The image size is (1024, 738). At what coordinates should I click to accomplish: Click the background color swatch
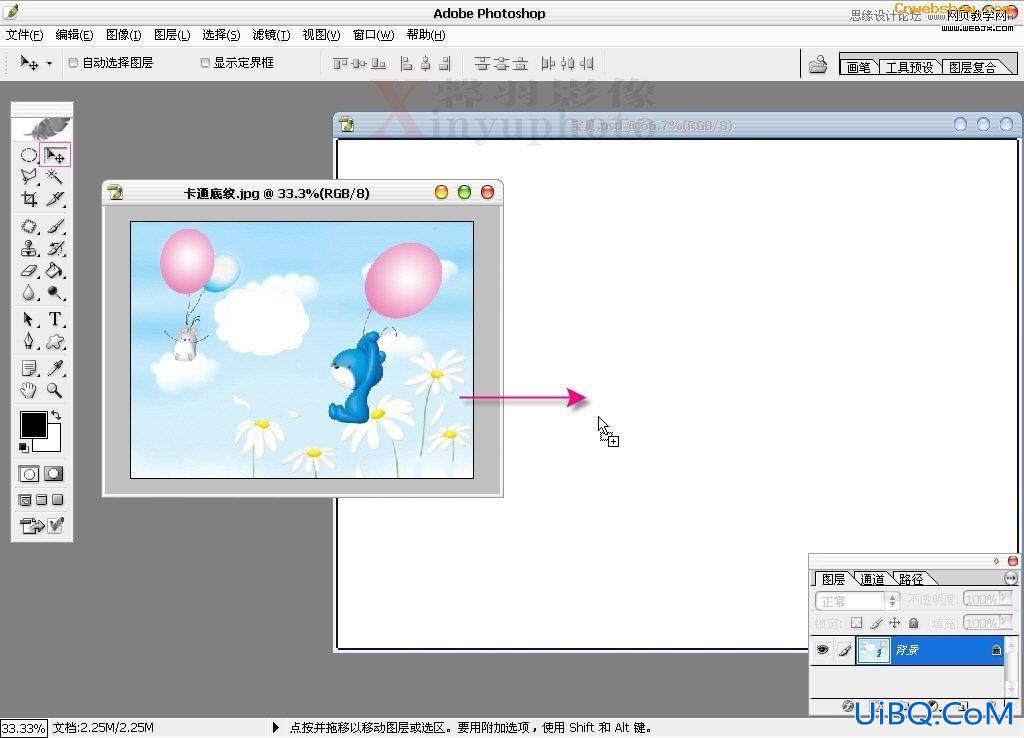(53, 443)
